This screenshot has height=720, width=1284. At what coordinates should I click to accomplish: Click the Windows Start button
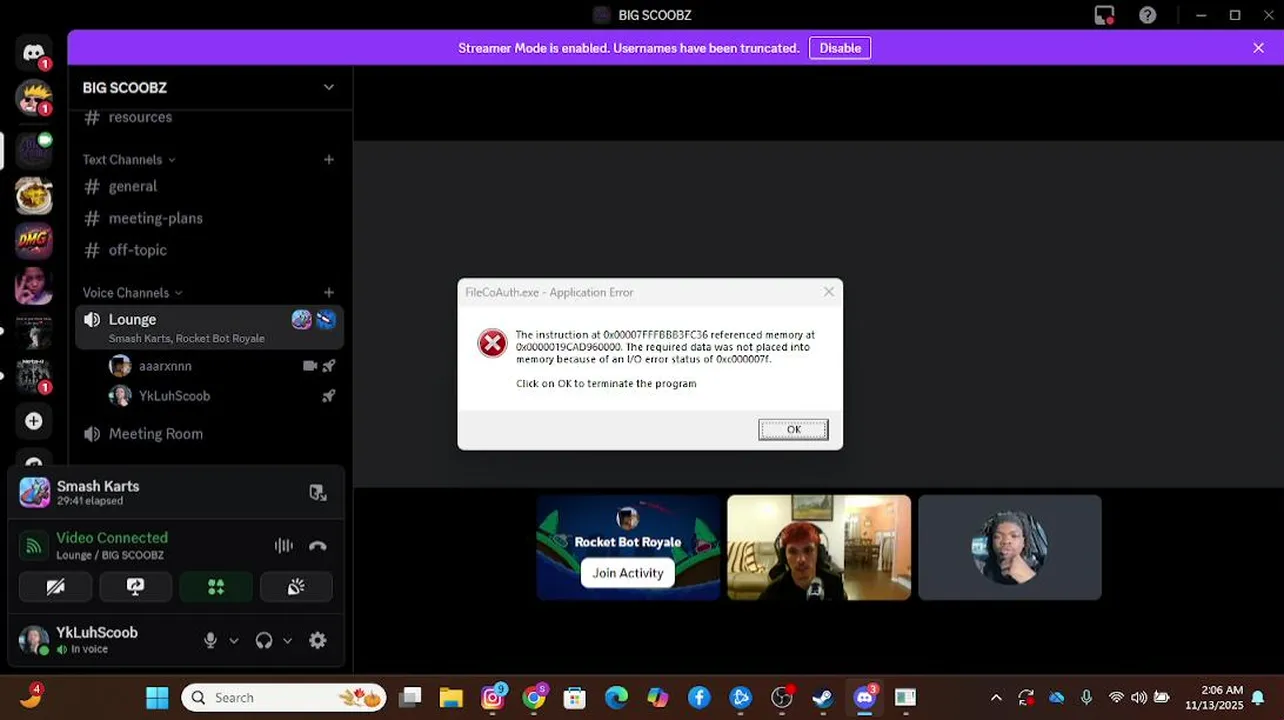(x=157, y=697)
